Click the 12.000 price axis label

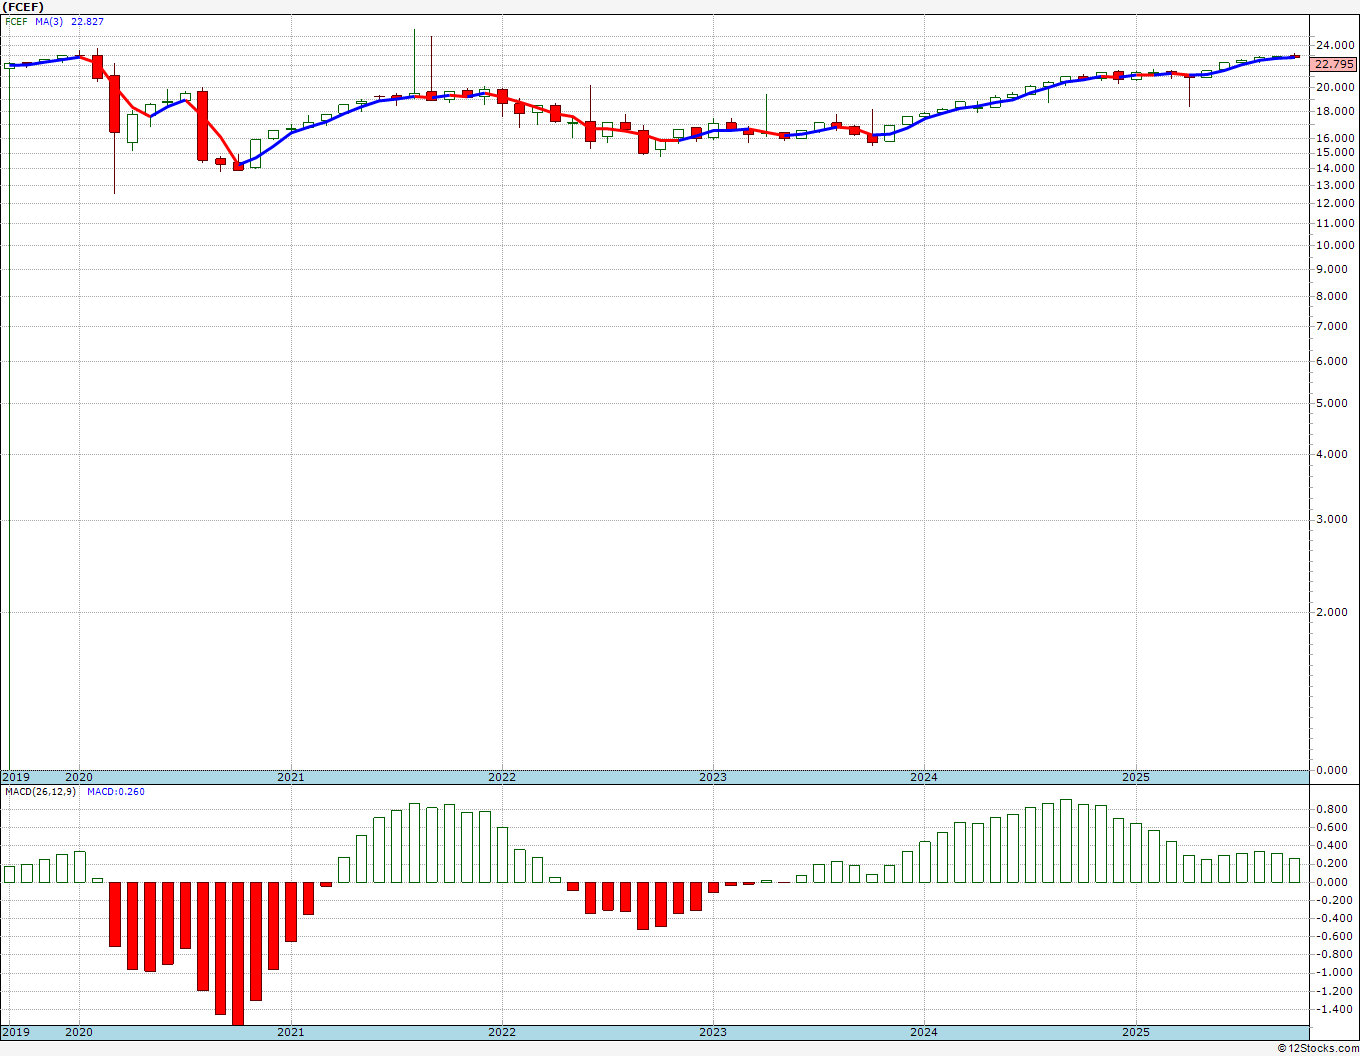pyautogui.click(x=1336, y=204)
